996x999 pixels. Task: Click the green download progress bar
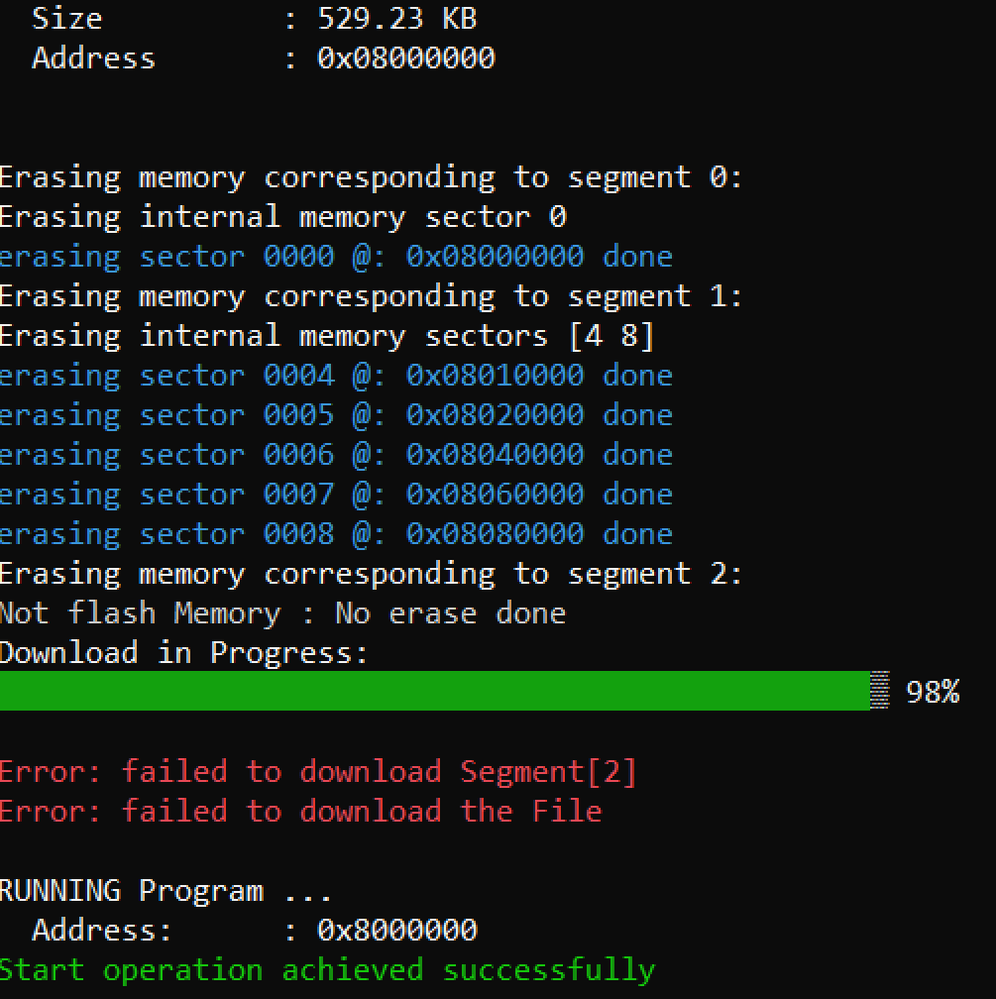click(435, 691)
